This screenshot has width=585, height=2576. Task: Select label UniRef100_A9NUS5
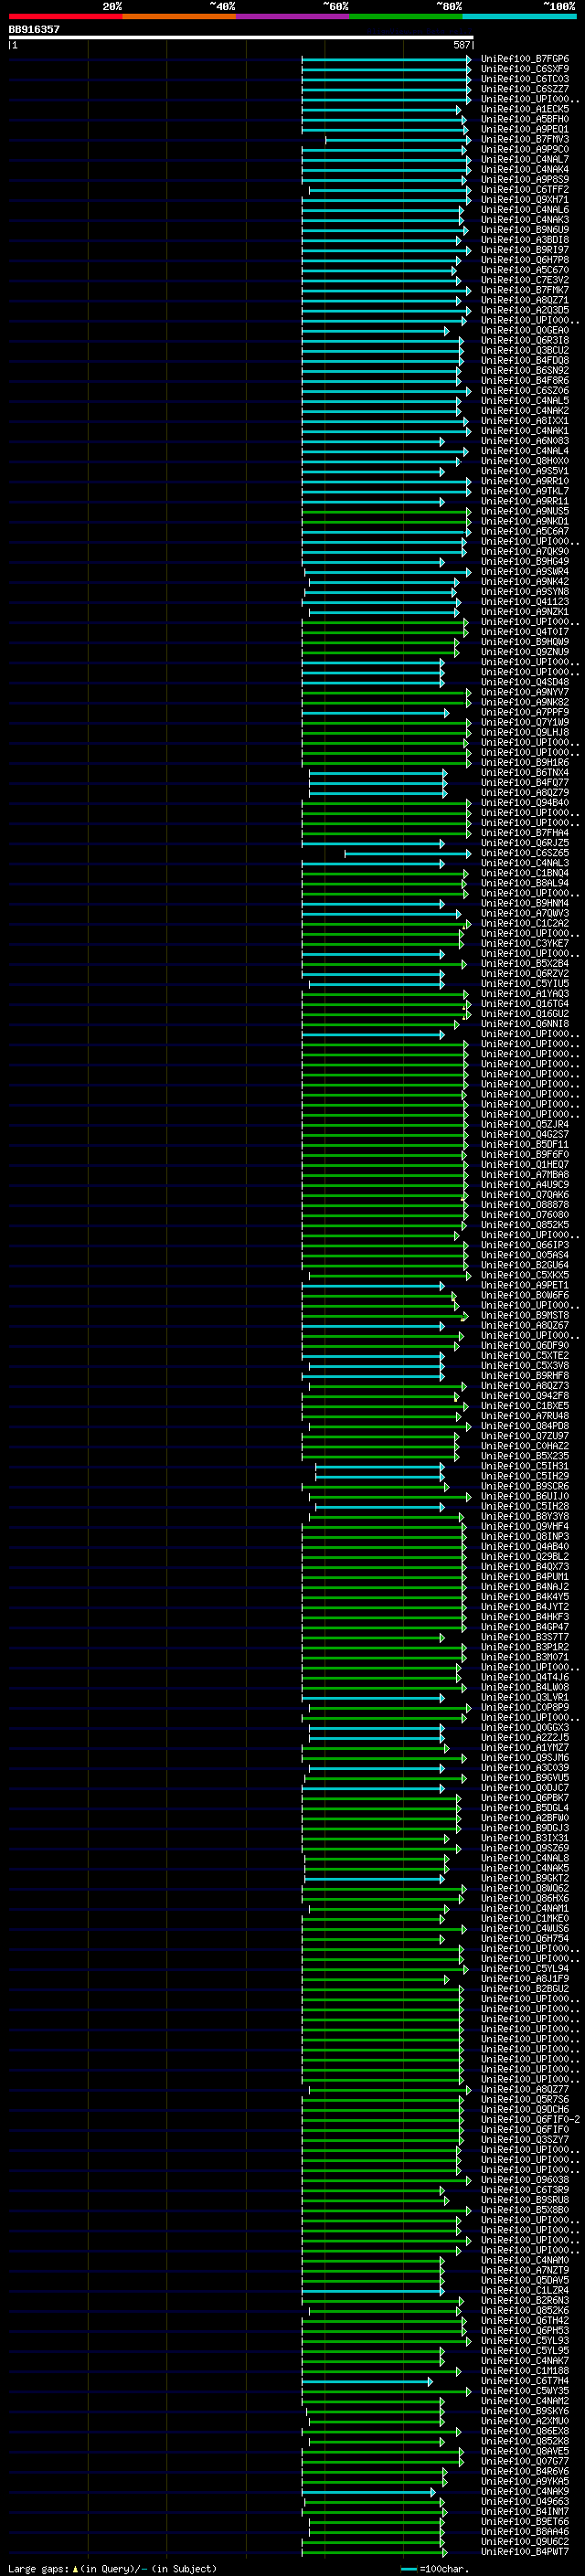pyautogui.click(x=525, y=511)
